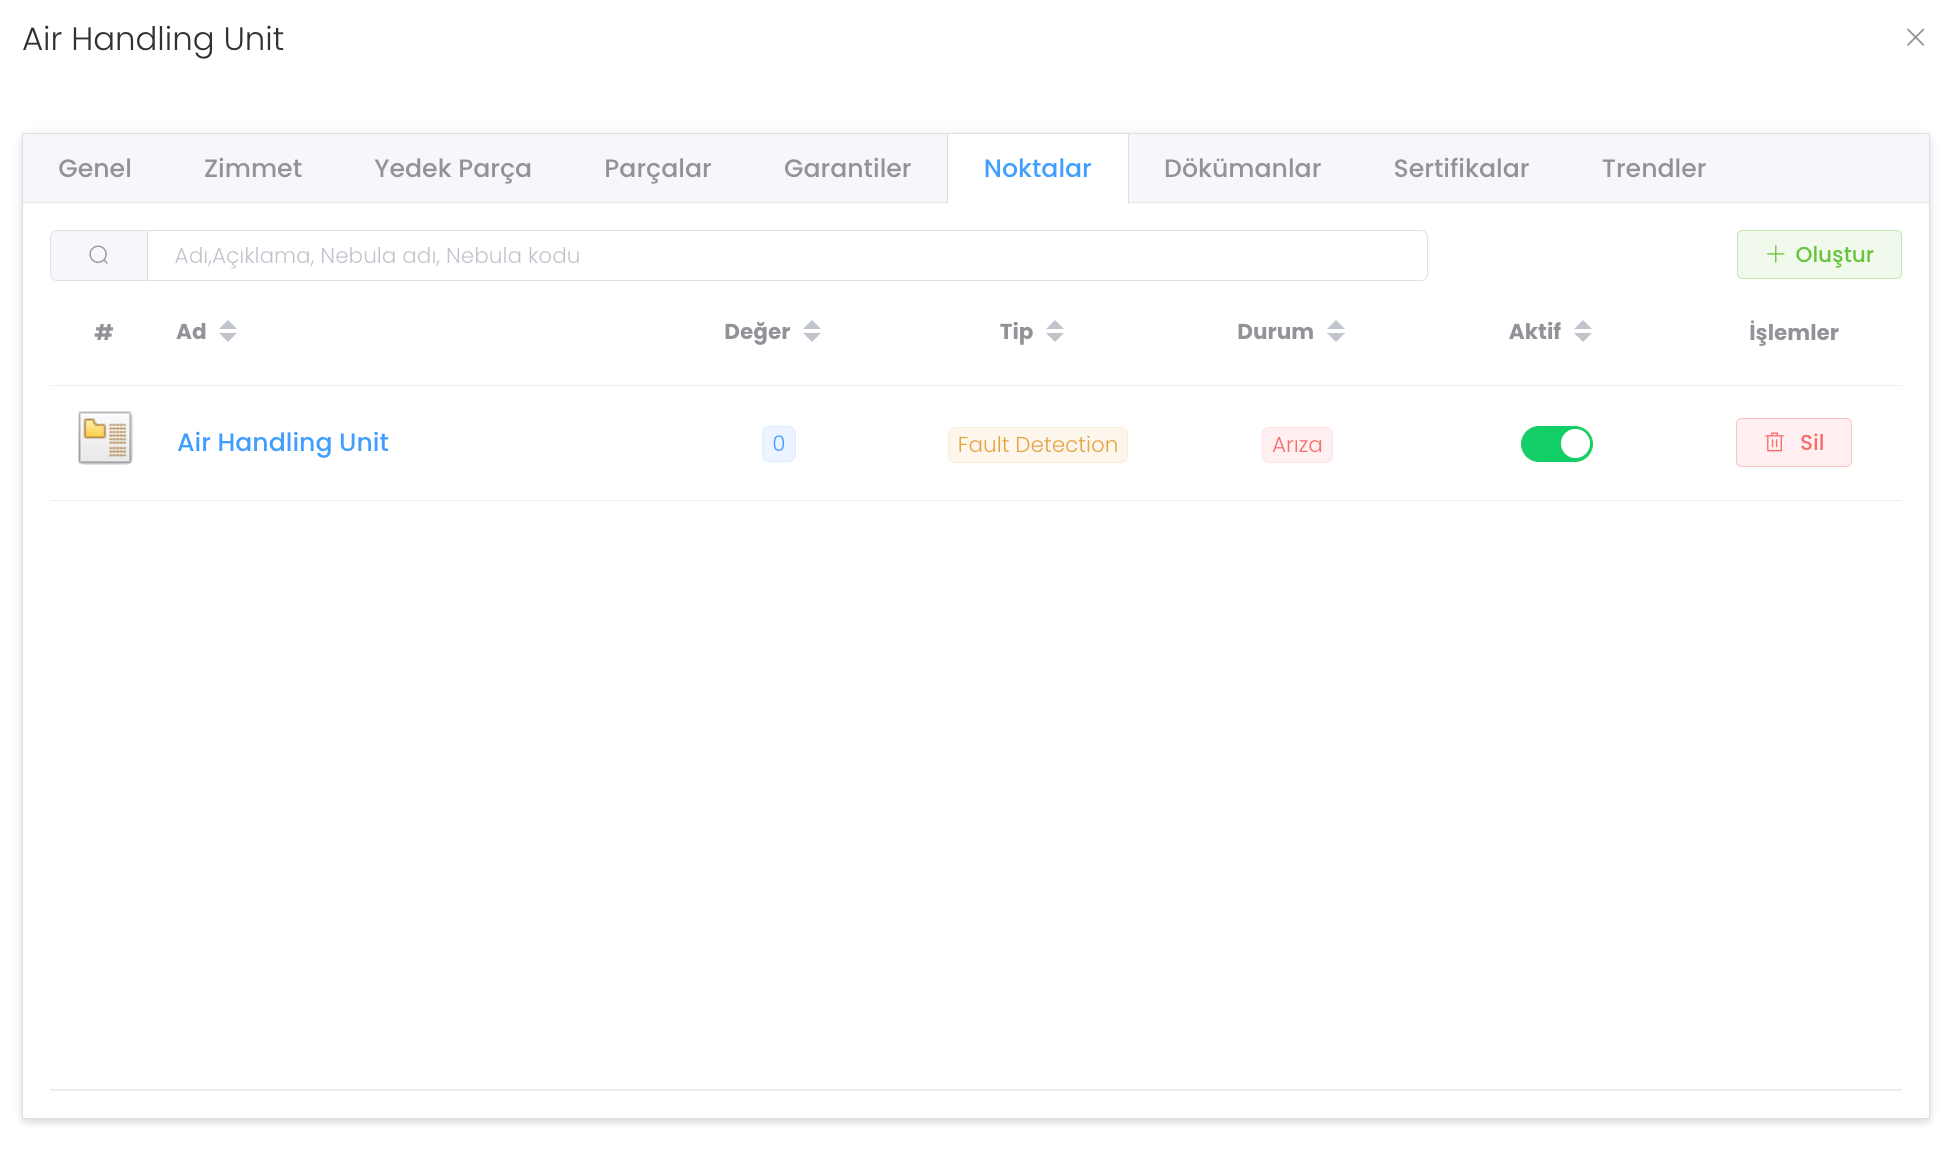The image size is (1956, 1168).
Task: Close the Air Handling Unit dialog
Action: click(1915, 38)
